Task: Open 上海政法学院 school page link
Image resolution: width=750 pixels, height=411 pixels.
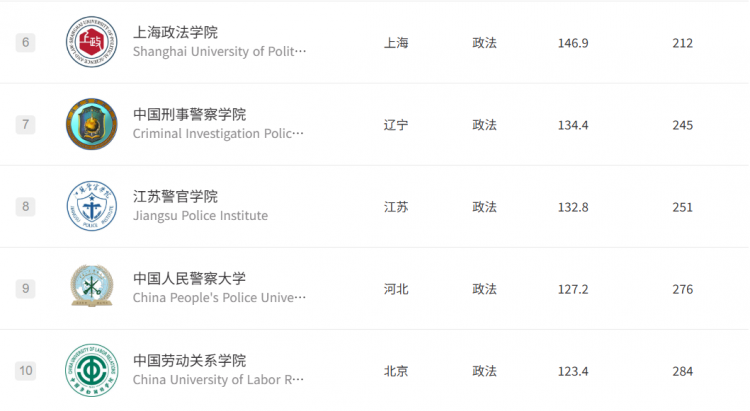Action: tap(175, 32)
